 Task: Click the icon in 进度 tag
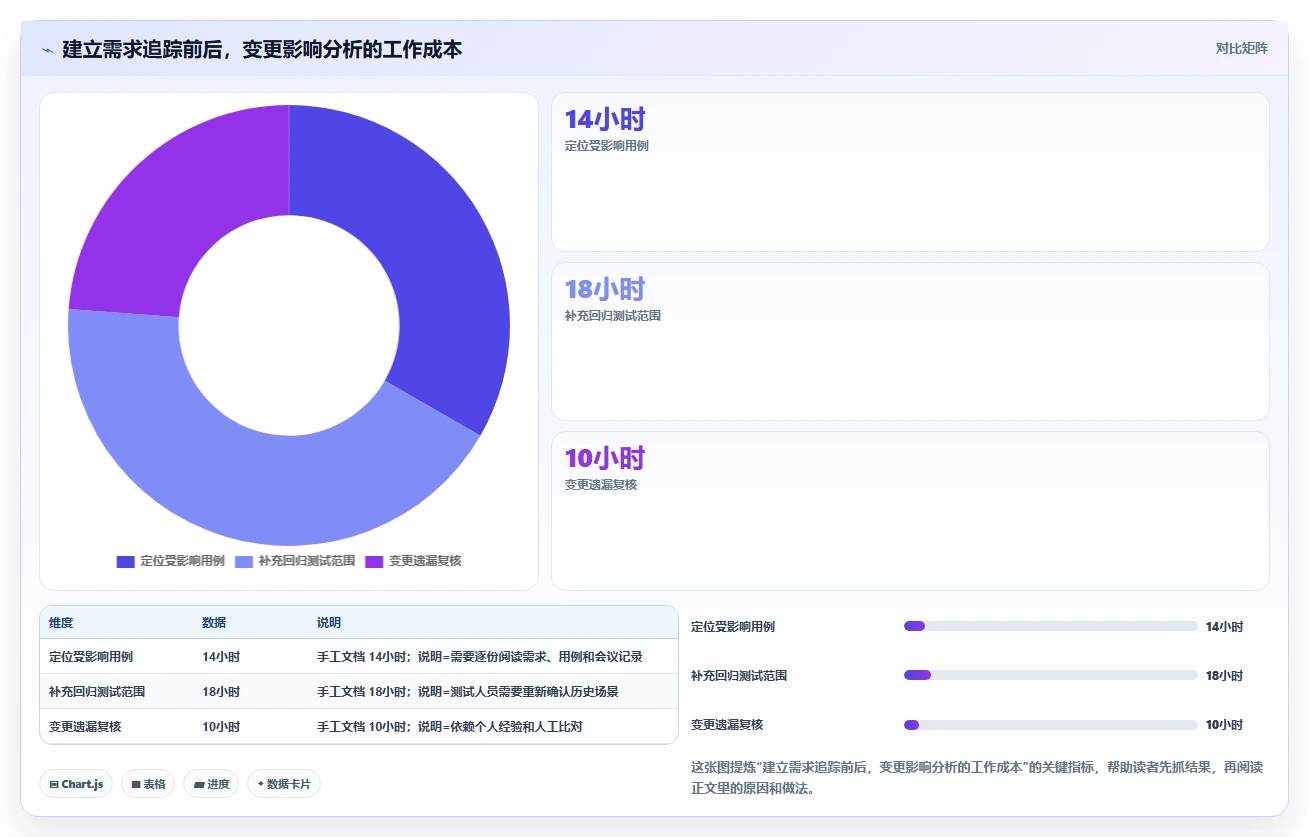tap(199, 785)
